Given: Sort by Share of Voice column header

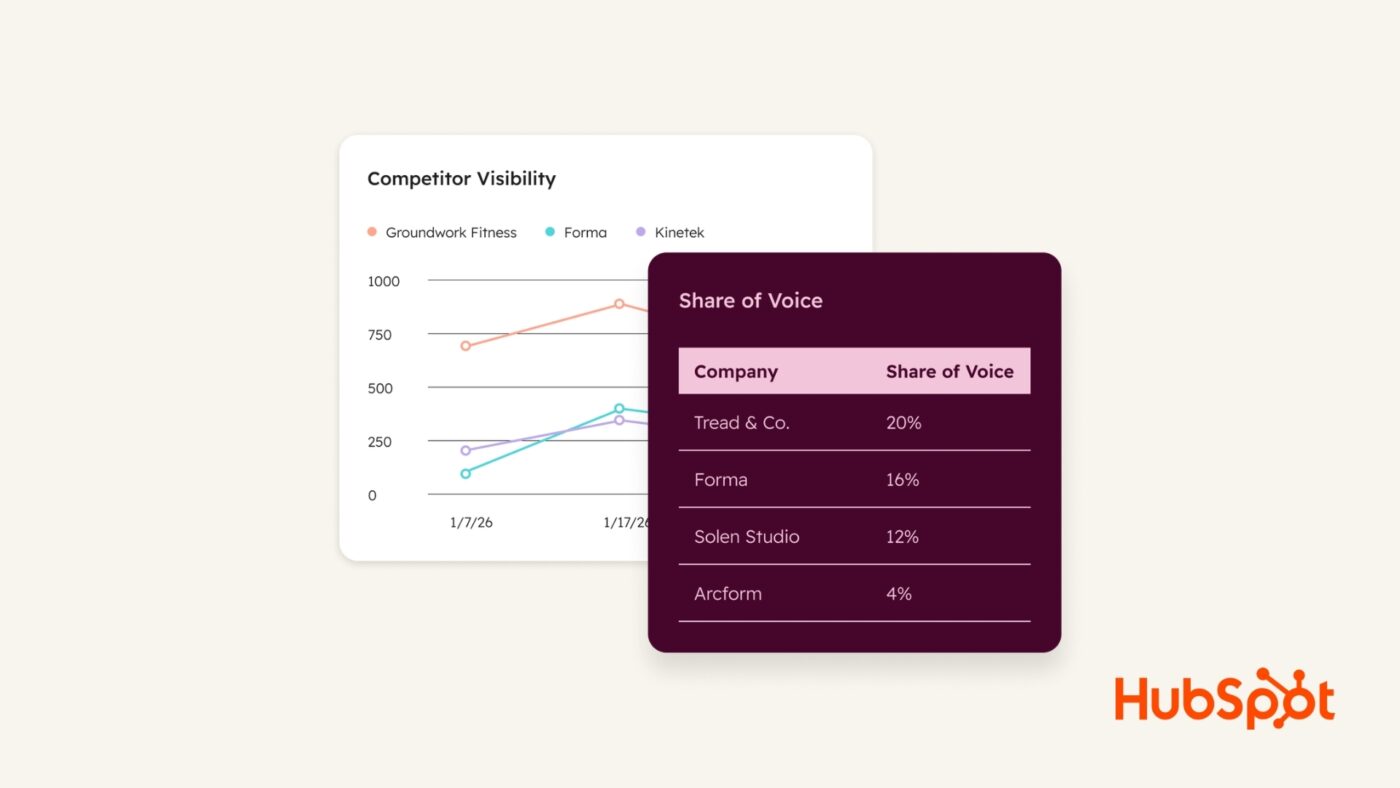Looking at the screenshot, I should tap(949, 372).
